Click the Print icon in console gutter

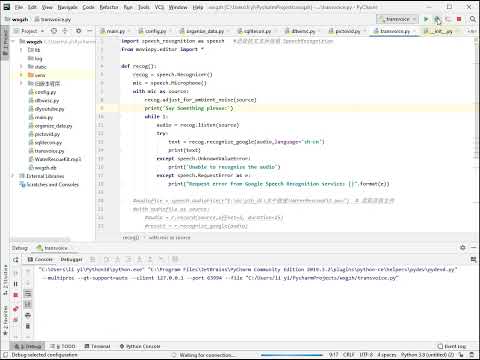[28, 315]
